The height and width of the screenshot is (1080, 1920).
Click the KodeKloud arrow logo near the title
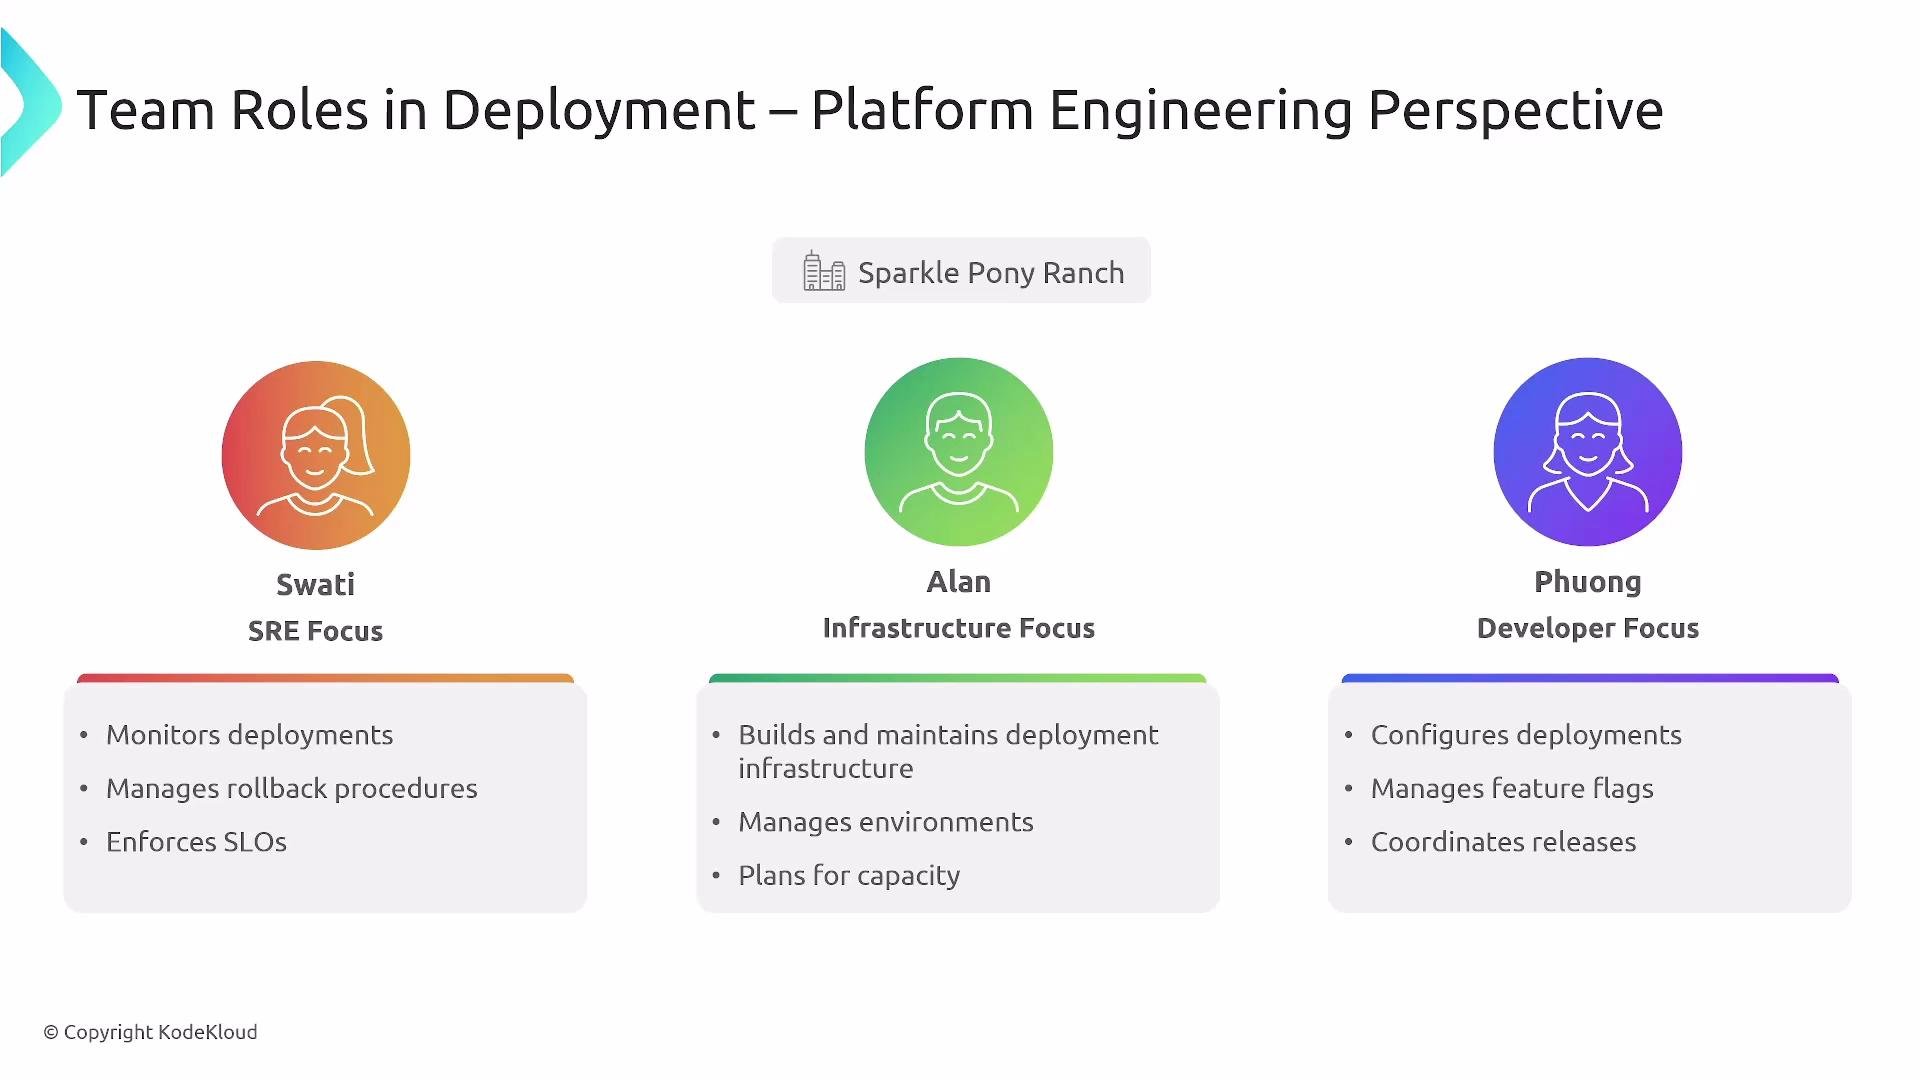point(30,103)
